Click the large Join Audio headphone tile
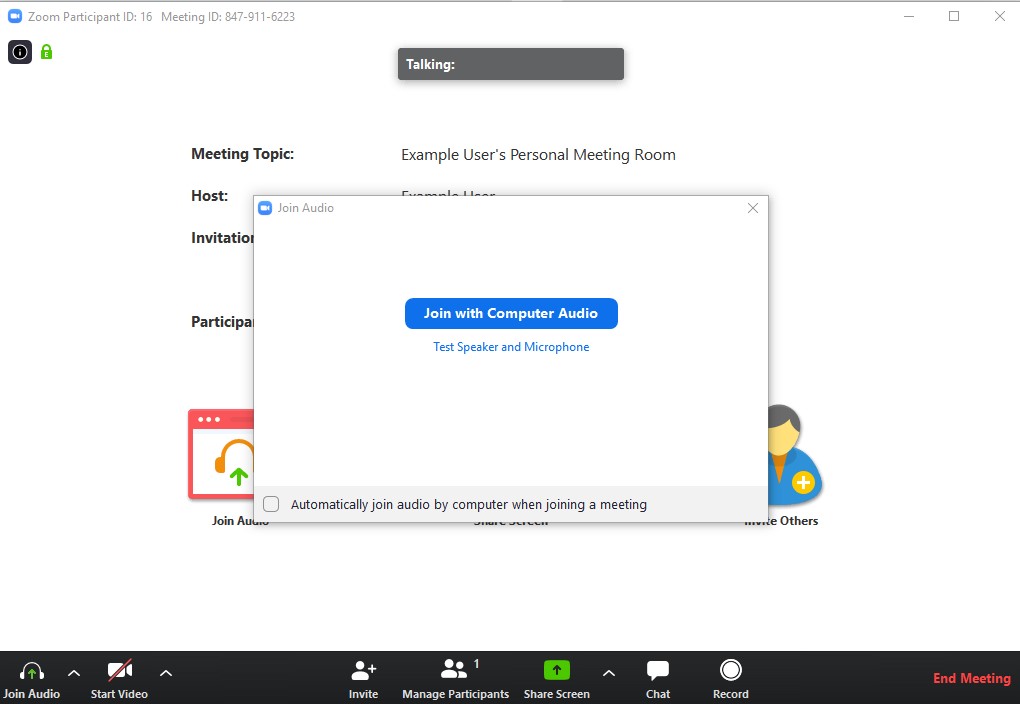Image resolution: width=1020 pixels, height=704 pixels. point(221,454)
